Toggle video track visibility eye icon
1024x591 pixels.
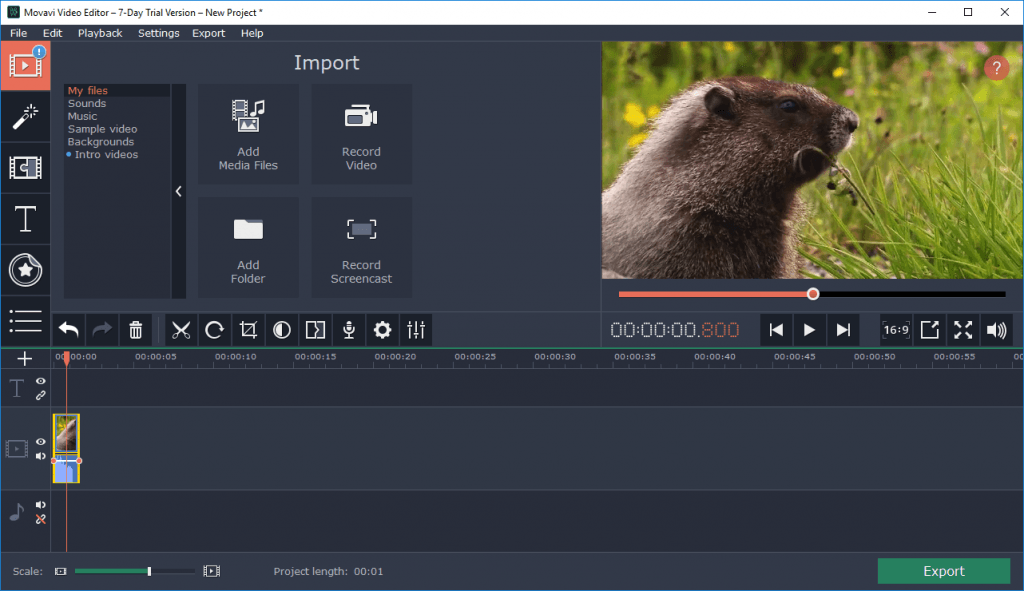(x=41, y=441)
